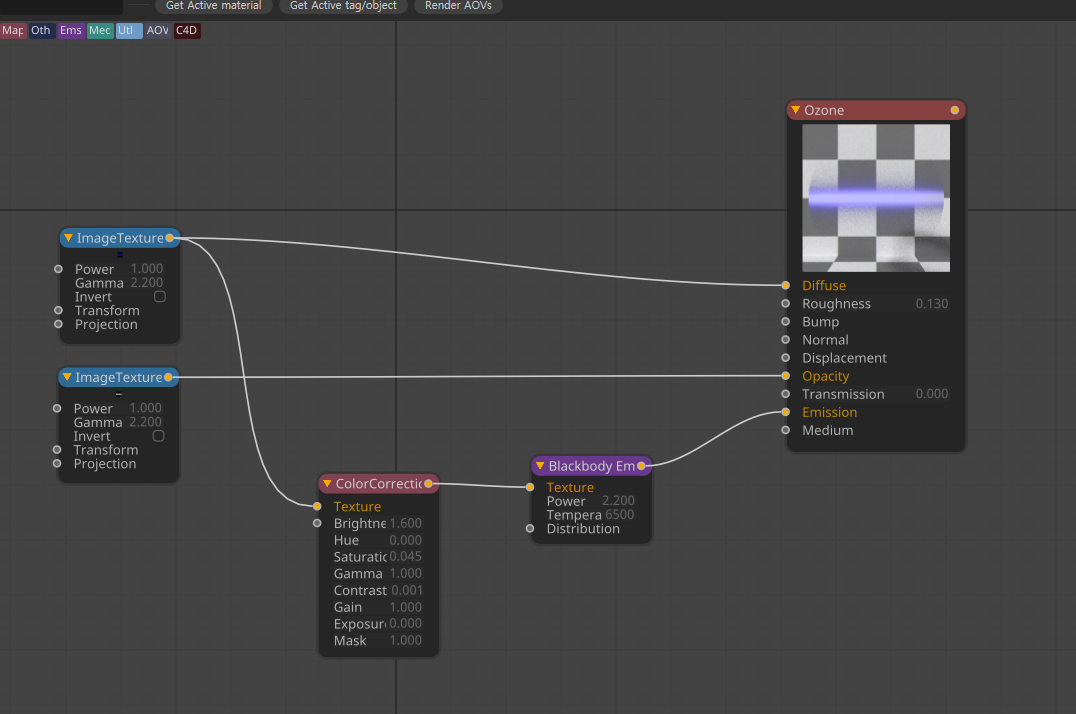1076x714 pixels.
Task: Click the Ozone node output pin
Action: coord(954,110)
